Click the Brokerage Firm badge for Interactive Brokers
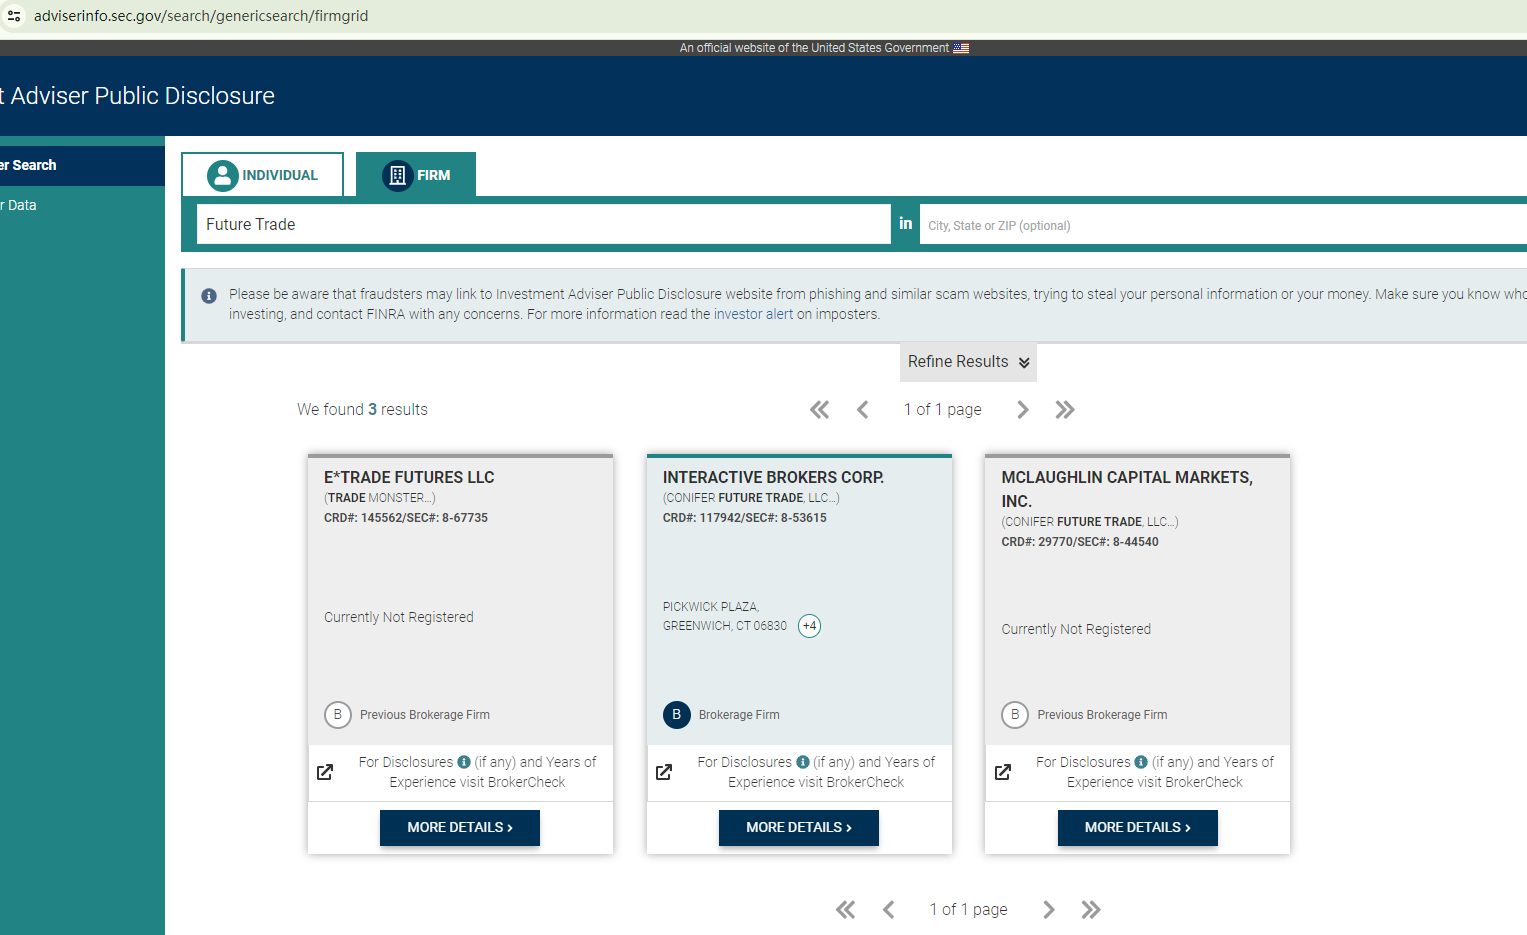The height and width of the screenshot is (935, 1527). 721,715
